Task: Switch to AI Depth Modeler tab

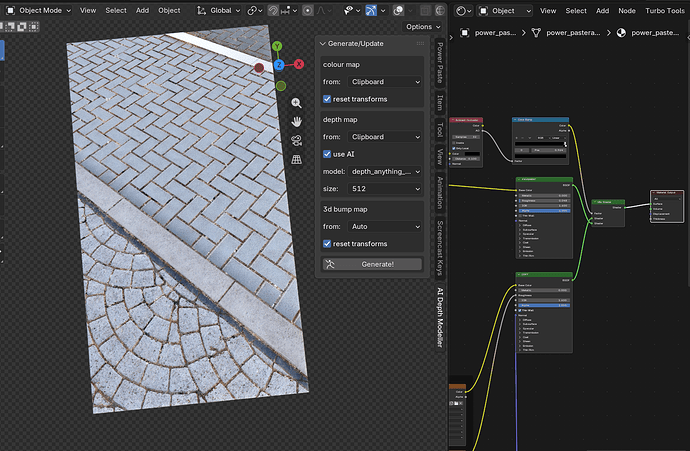Action: pos(440,317)
